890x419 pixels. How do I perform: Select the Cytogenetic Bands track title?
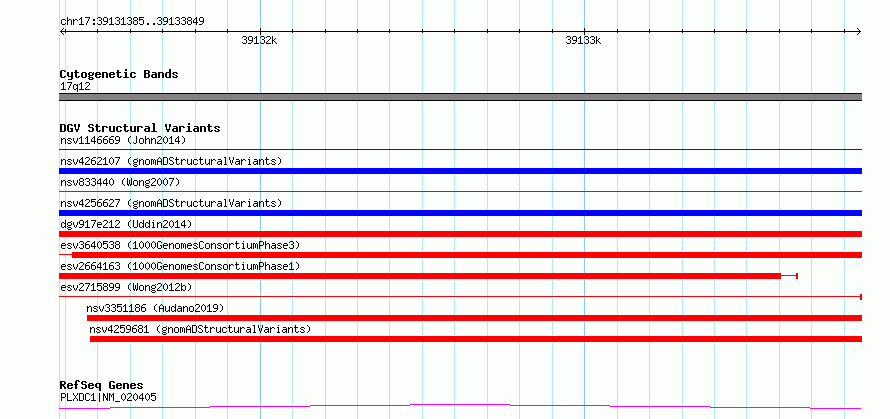pos(119,74)
